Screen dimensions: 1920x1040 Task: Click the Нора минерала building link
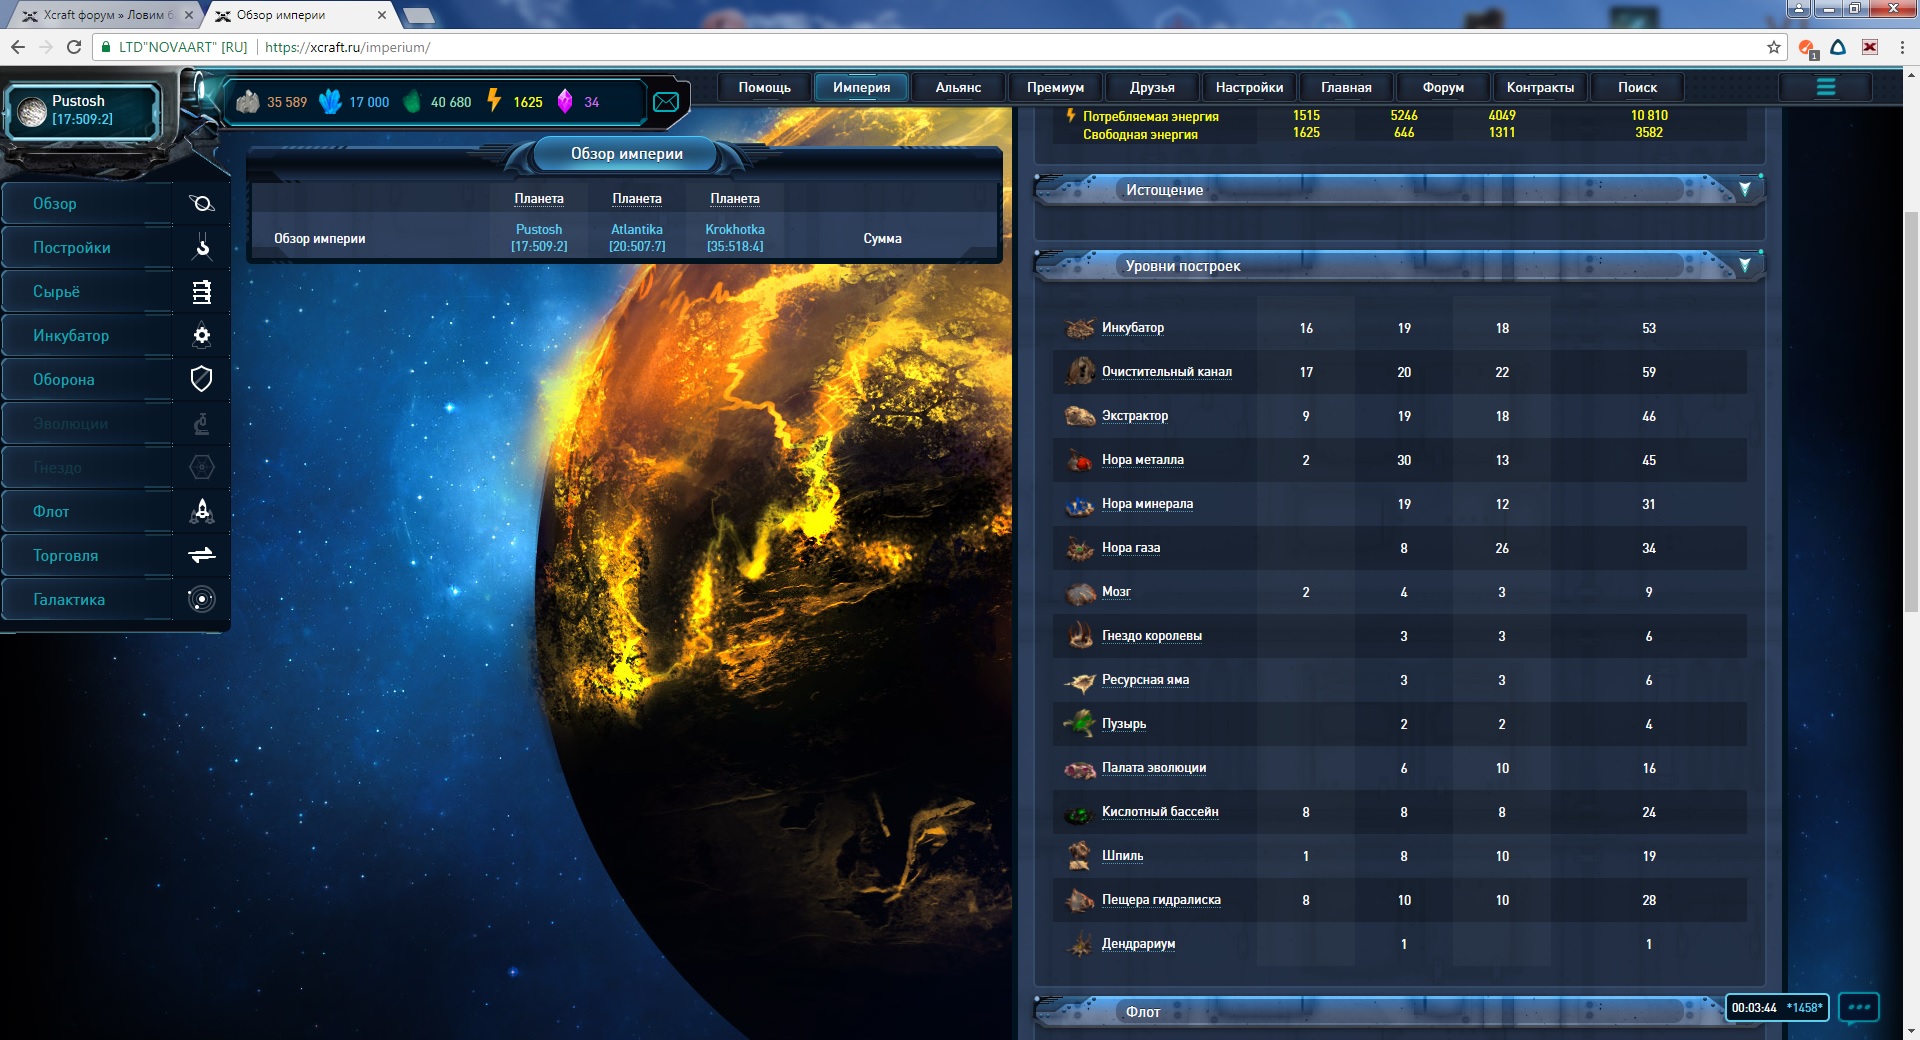coord(1147,503)
